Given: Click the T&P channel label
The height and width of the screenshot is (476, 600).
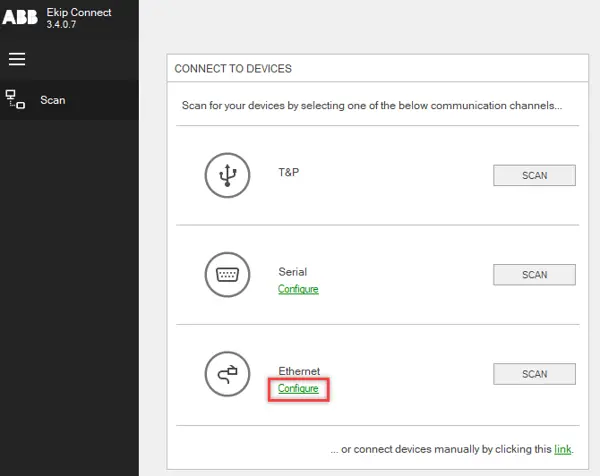Looking at the screenshot, I should pyautogui.click(x=289, y=172).
